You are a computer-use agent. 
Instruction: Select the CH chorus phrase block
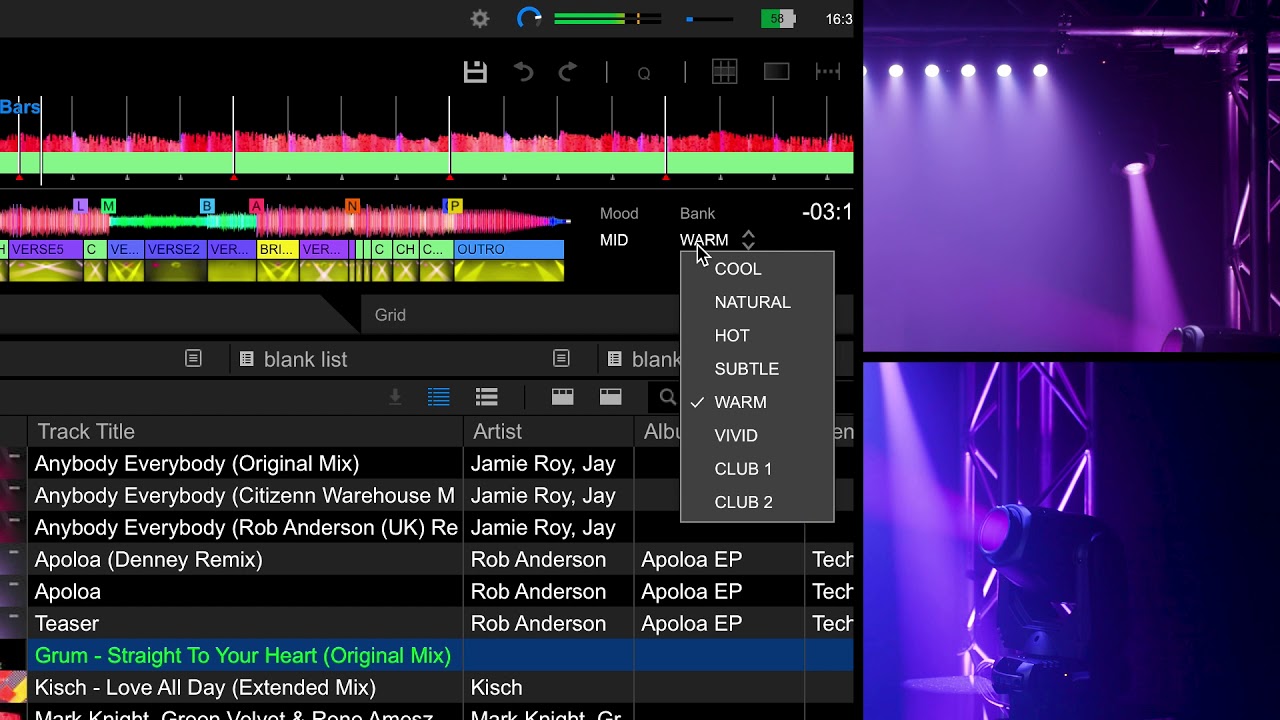pyautogui.click(x=405, y=249)
